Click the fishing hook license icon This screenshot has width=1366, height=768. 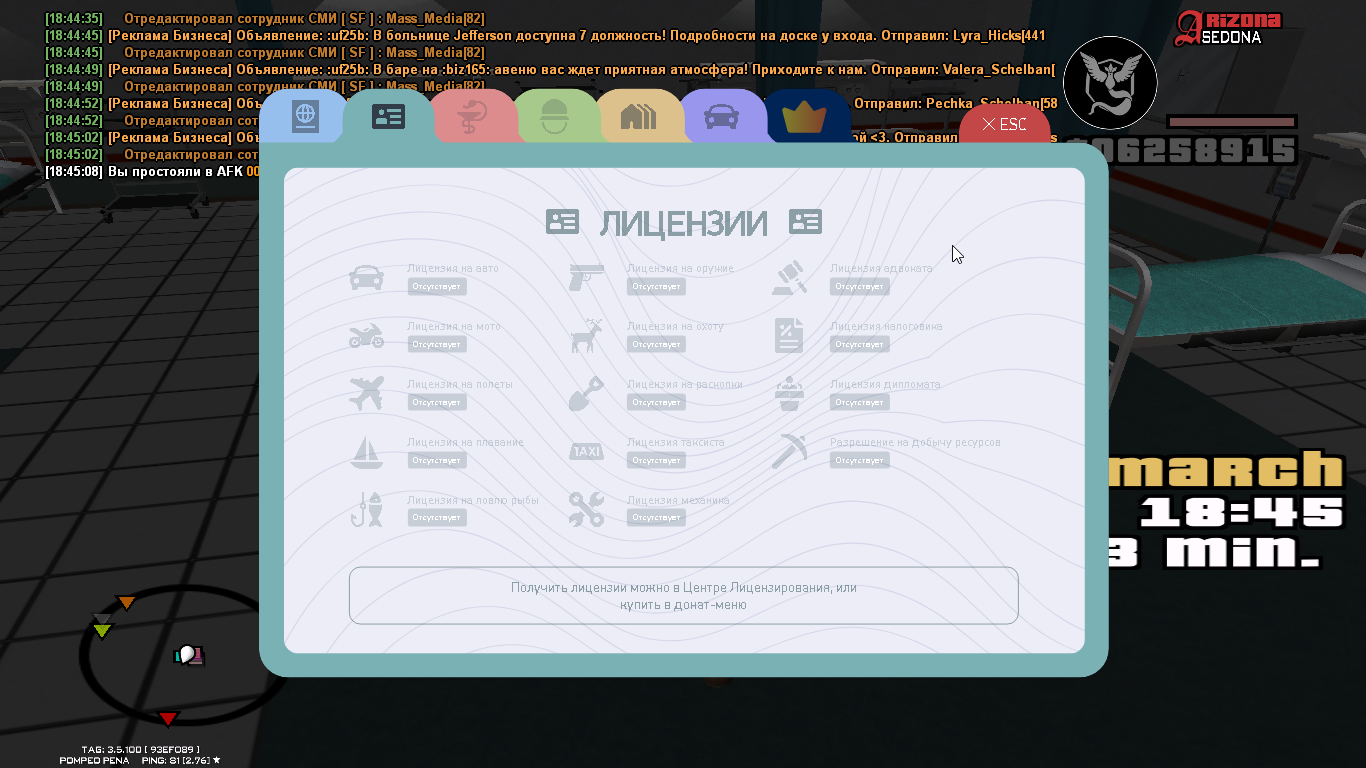point(366,509)
